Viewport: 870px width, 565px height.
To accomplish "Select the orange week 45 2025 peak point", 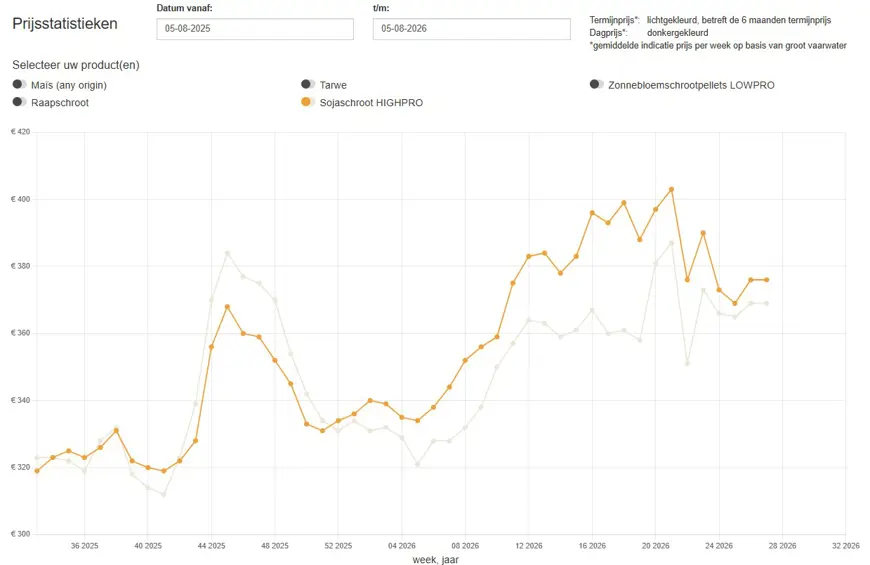I will [x=227, y=306].
